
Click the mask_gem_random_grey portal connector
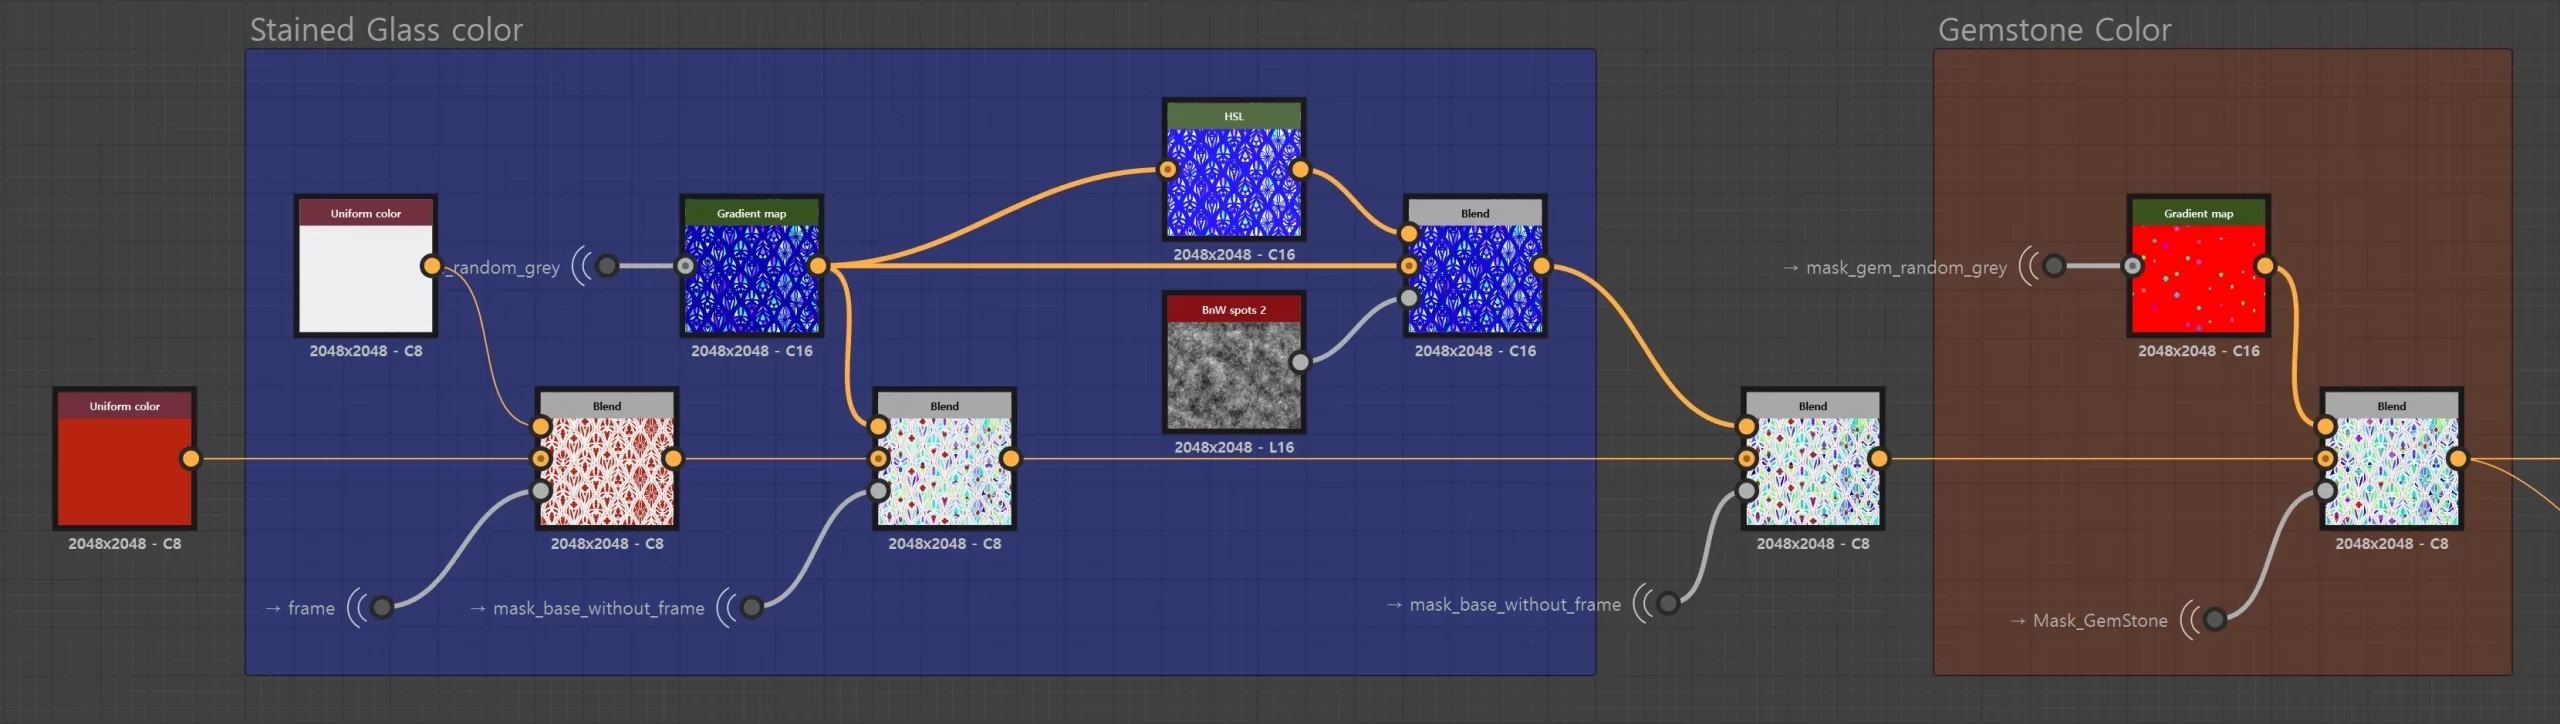coord(2053,266)
